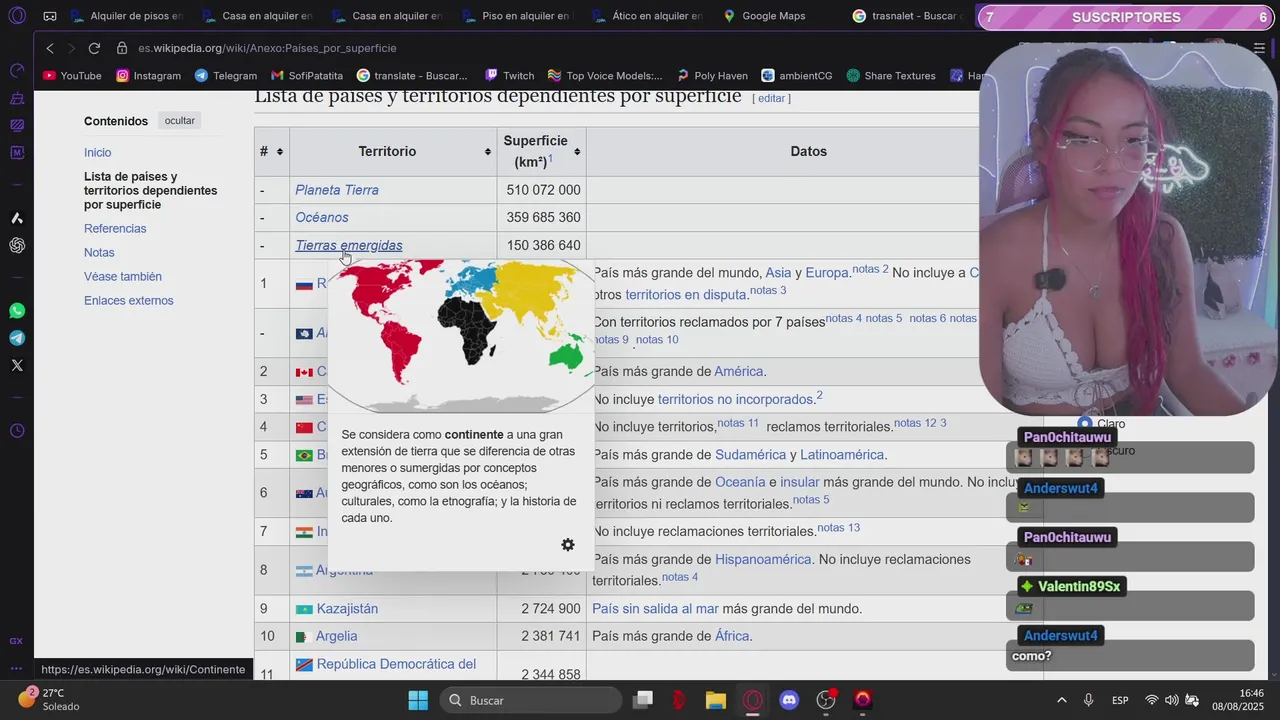Jump to Inicio in contents
1280x720 pixels.
(97, 153)
